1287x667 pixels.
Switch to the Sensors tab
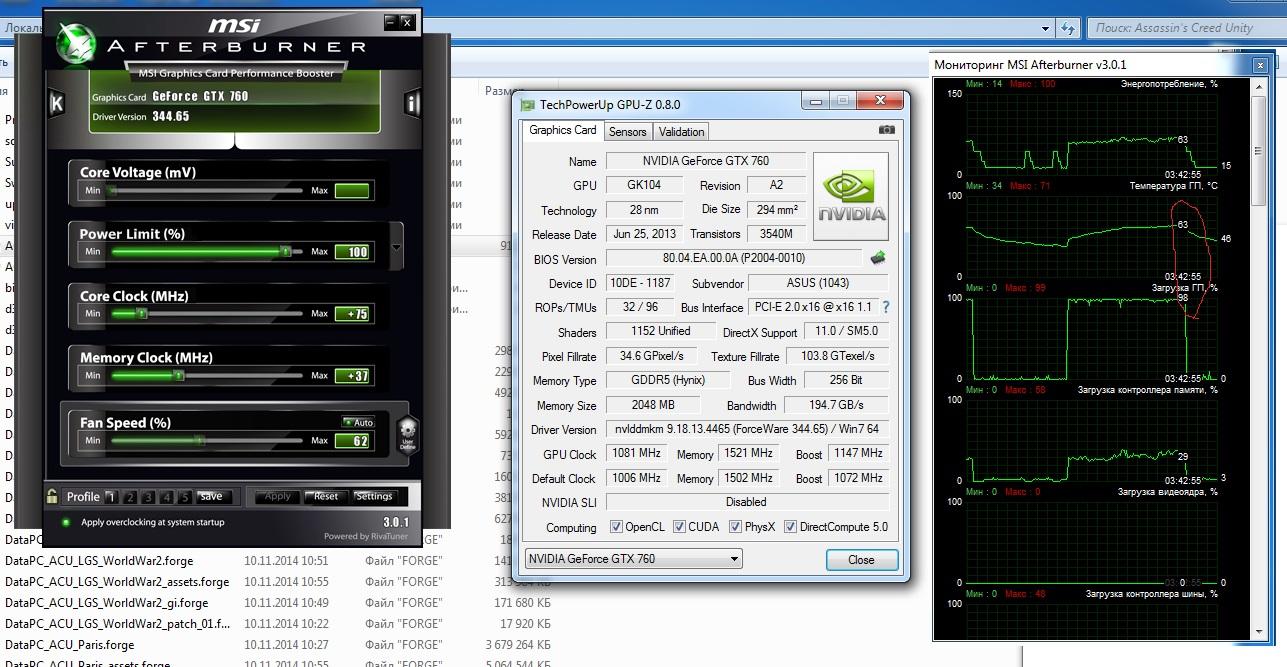pos(627,131)
